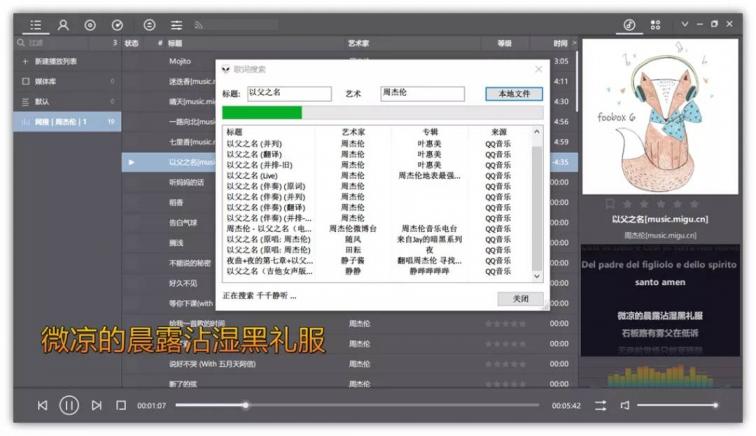Viewport: 756px width, 436px height.
Task: Close the lyrics search dialog with X
Action: click(x=539, y=69)
